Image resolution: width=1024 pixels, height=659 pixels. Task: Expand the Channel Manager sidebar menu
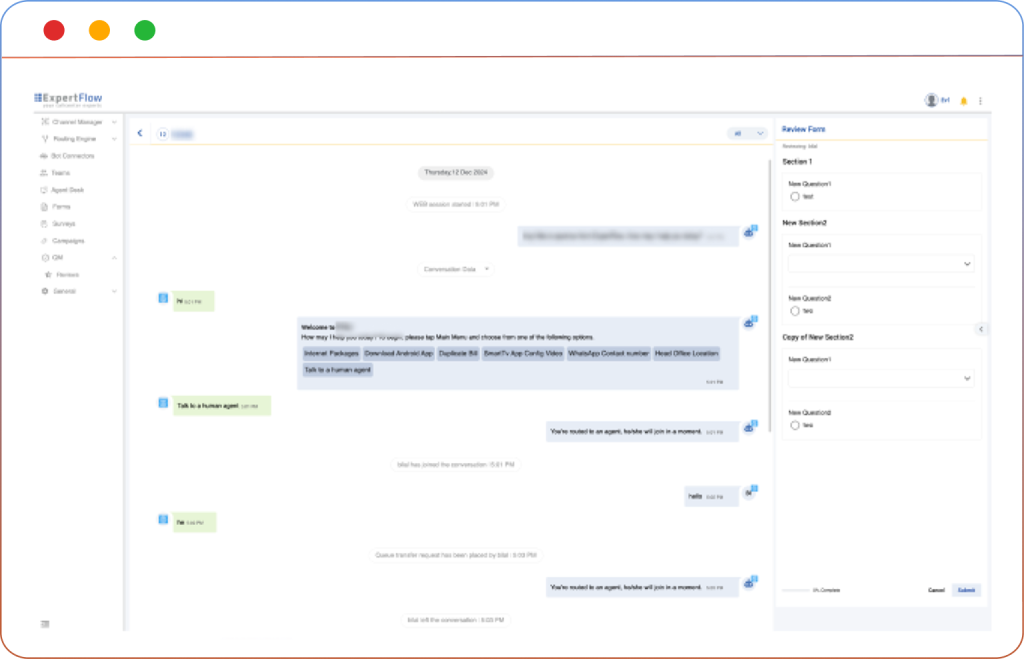pyautogui.click(x=79, y=122)
